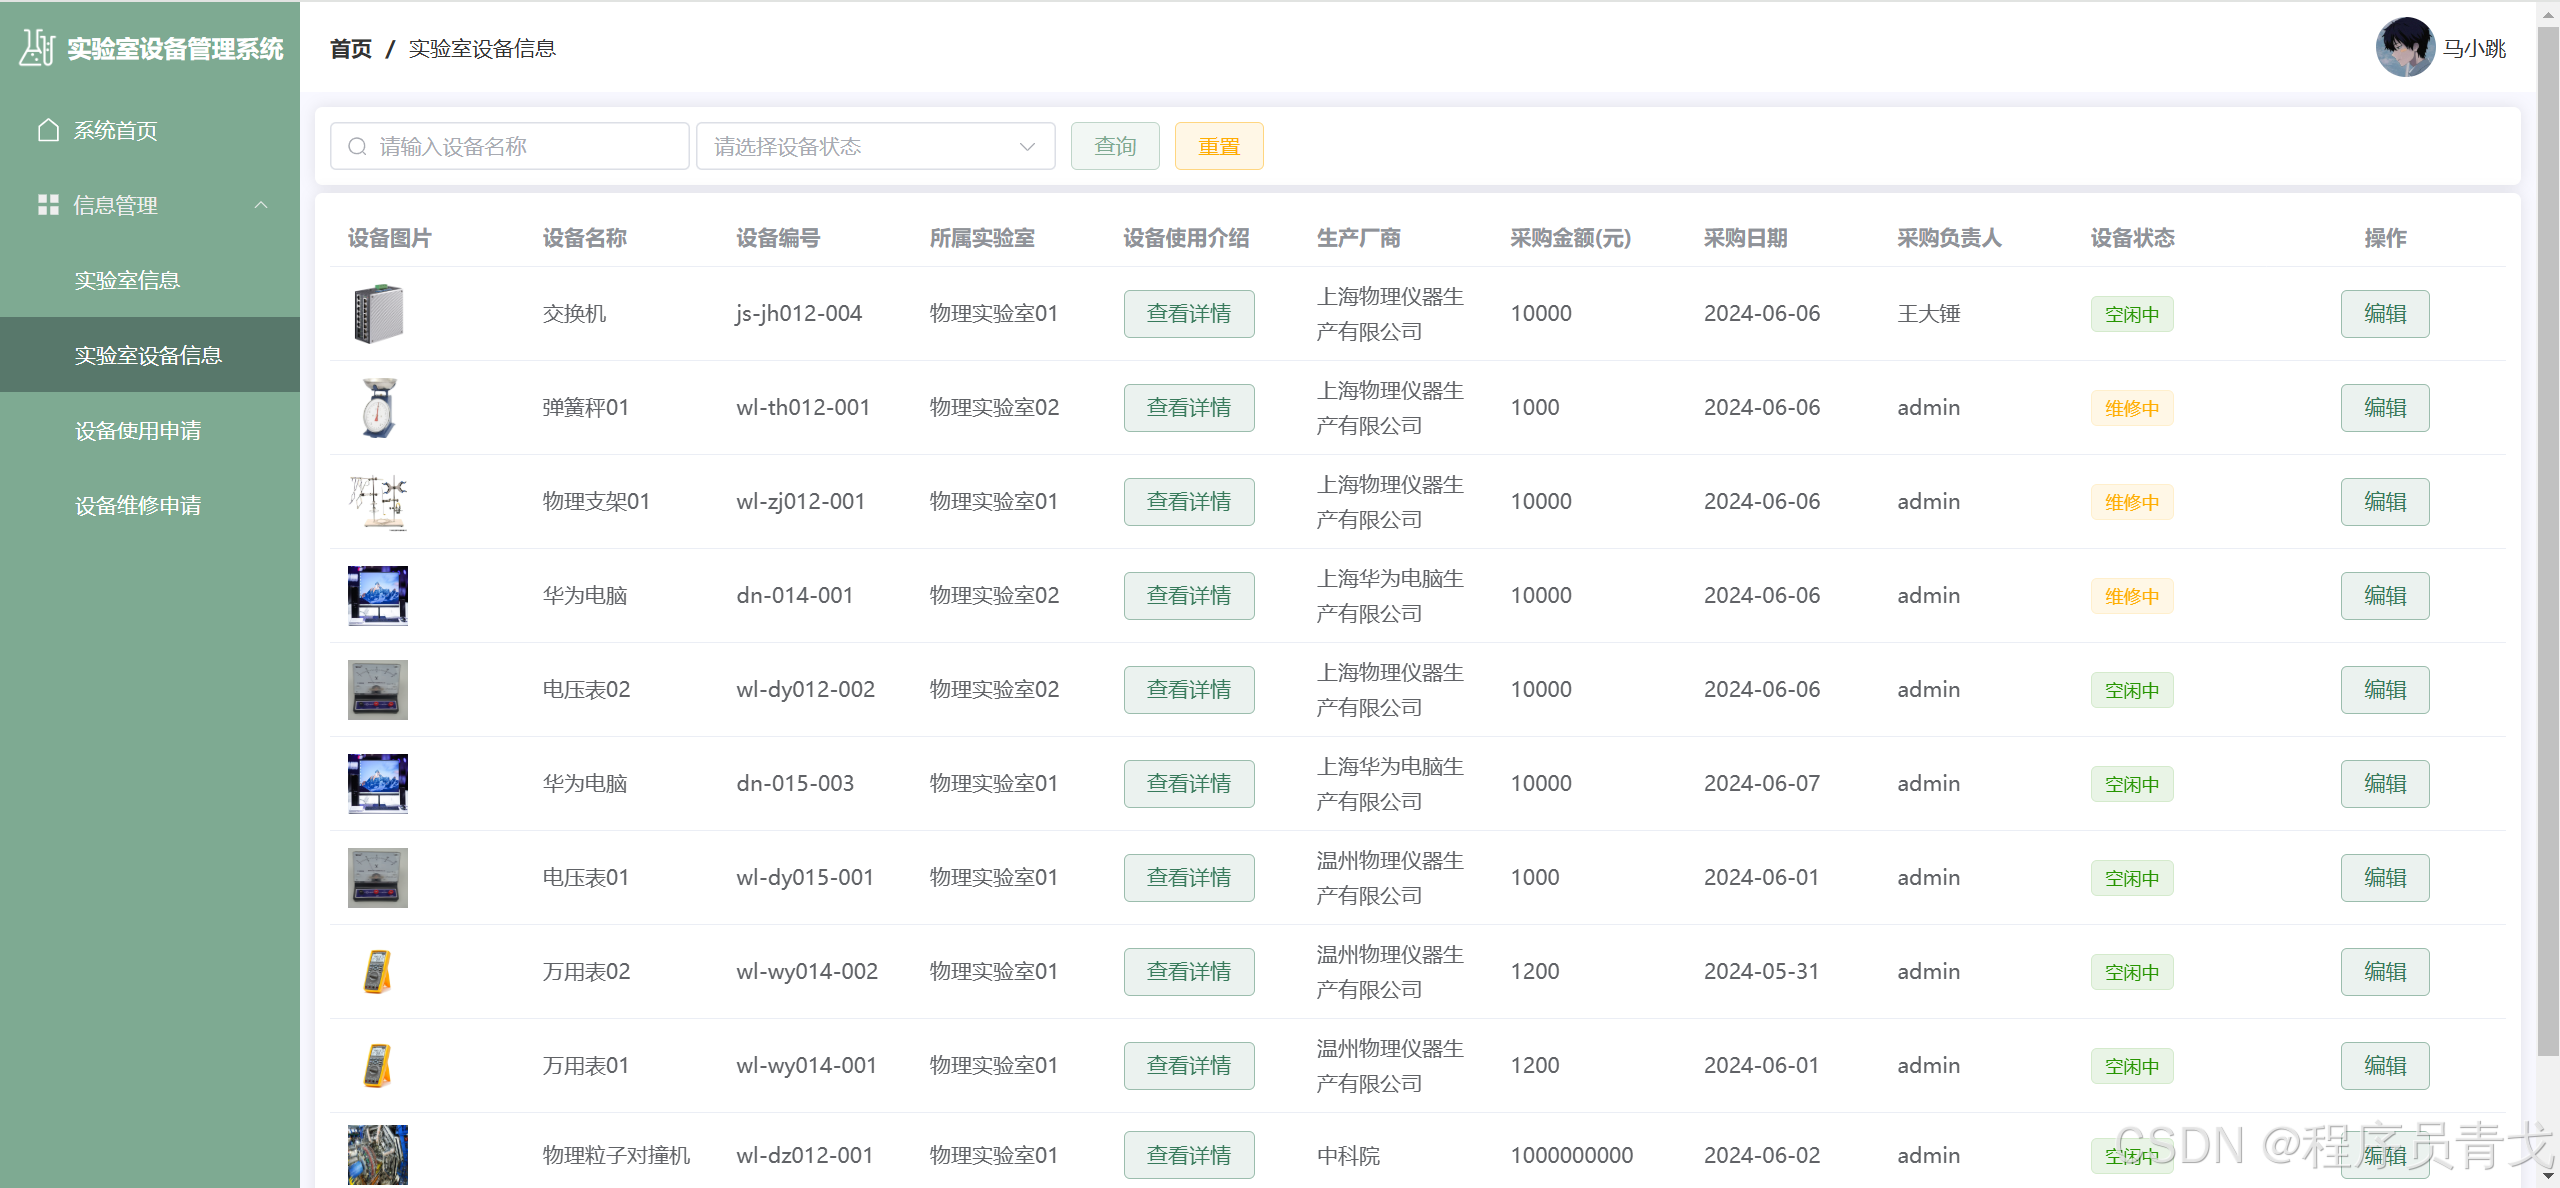2560x1188 pixels.
Task: Select 设备维修申请 in the sidebar
Action: [138, 505]
